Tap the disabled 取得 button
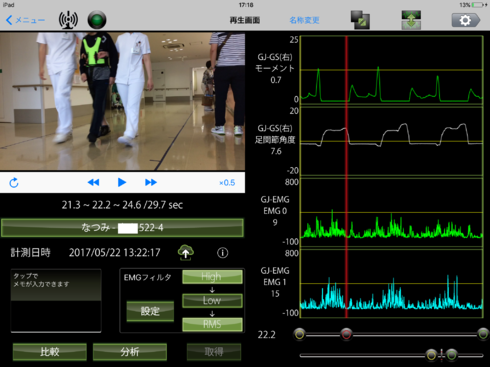 (214, 352)
